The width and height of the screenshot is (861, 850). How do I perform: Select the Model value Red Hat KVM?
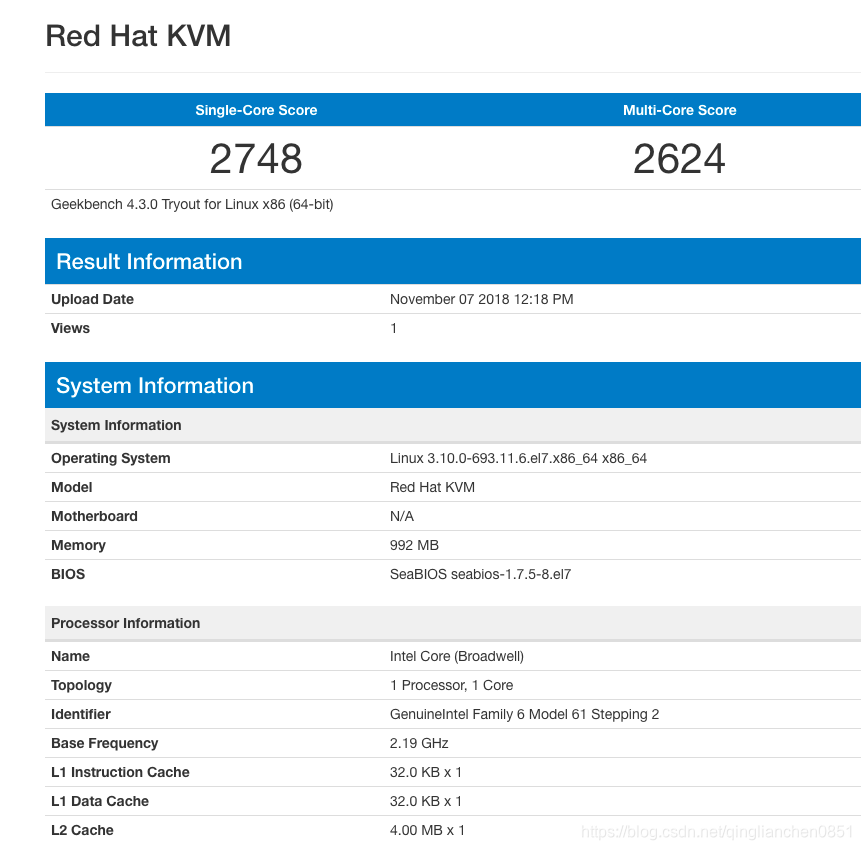(432, 488)
